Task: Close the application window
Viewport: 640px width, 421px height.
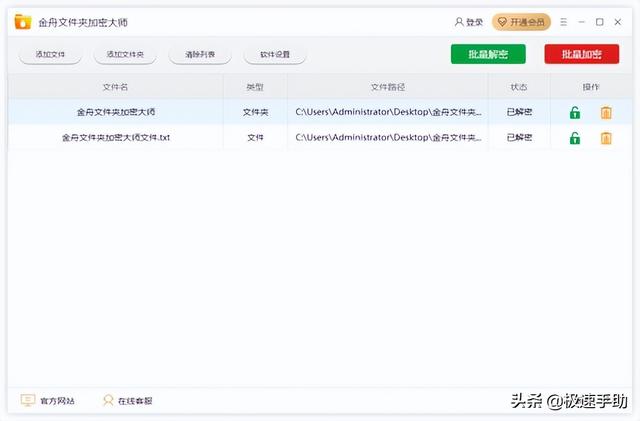Action: (618, 22)
